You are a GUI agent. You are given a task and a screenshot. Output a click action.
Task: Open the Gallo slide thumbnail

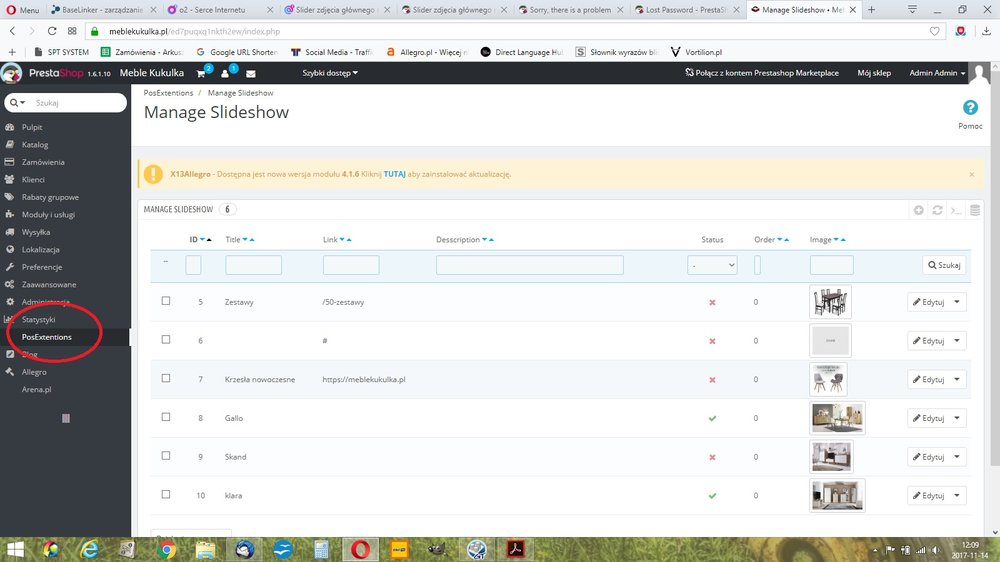pyautogui.click(x=837, y=418)
